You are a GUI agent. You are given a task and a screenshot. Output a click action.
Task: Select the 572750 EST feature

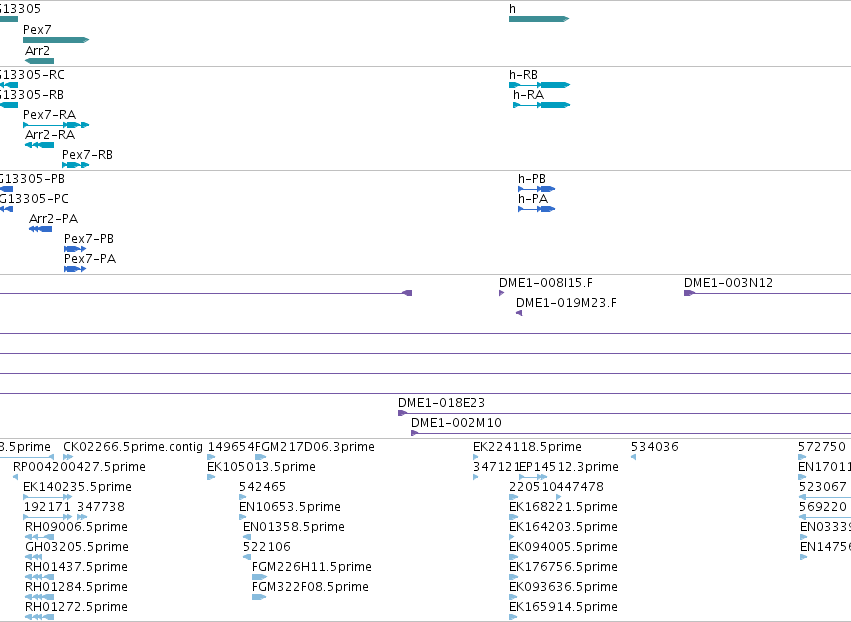pos(802,457)
